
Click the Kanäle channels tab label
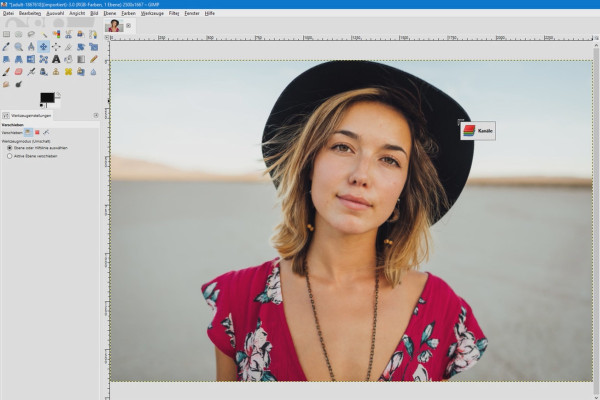[485, 131]
